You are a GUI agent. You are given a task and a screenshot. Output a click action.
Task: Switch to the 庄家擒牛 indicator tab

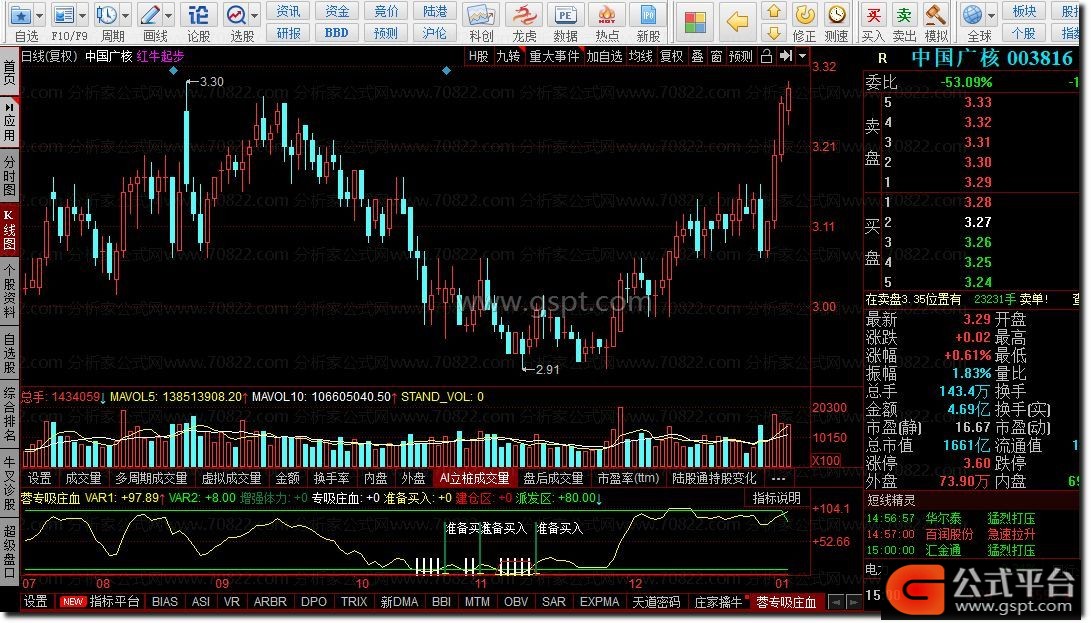point(717,601)
